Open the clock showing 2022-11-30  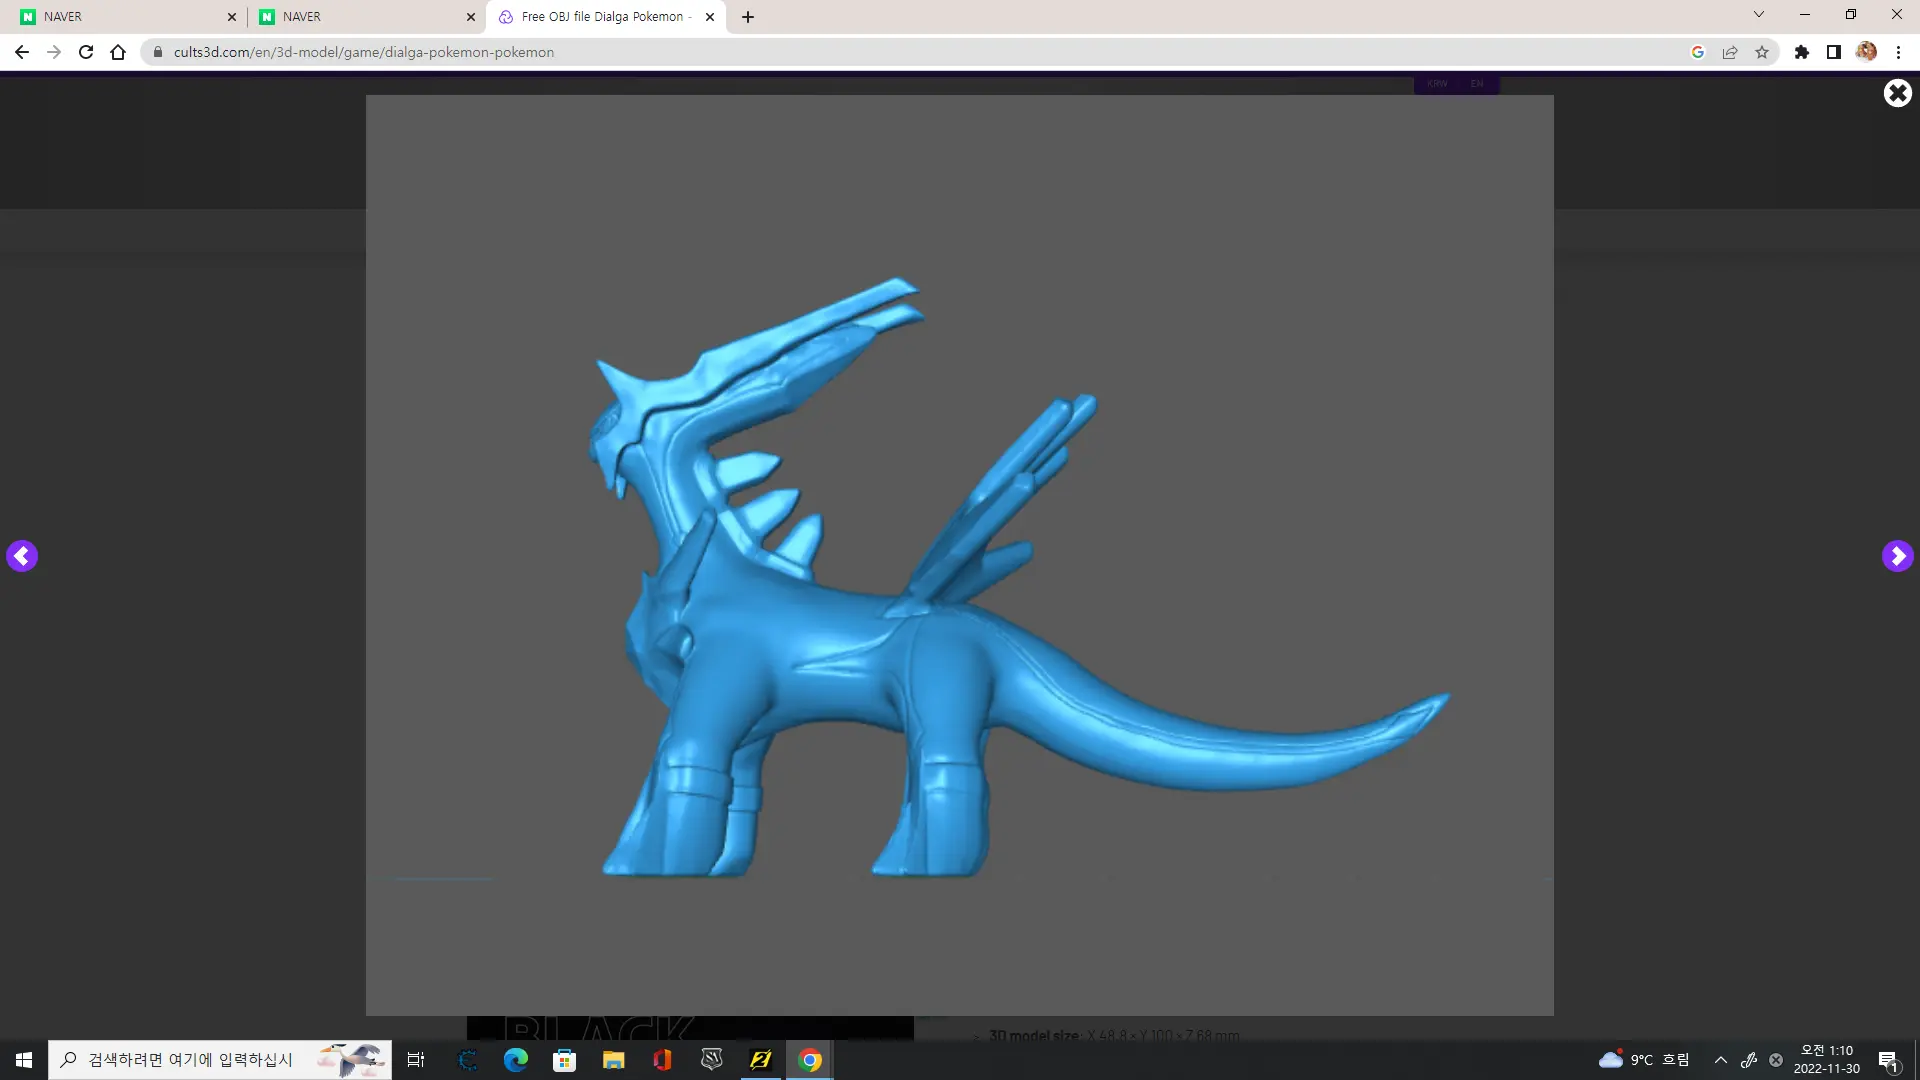point(1827,1060)
